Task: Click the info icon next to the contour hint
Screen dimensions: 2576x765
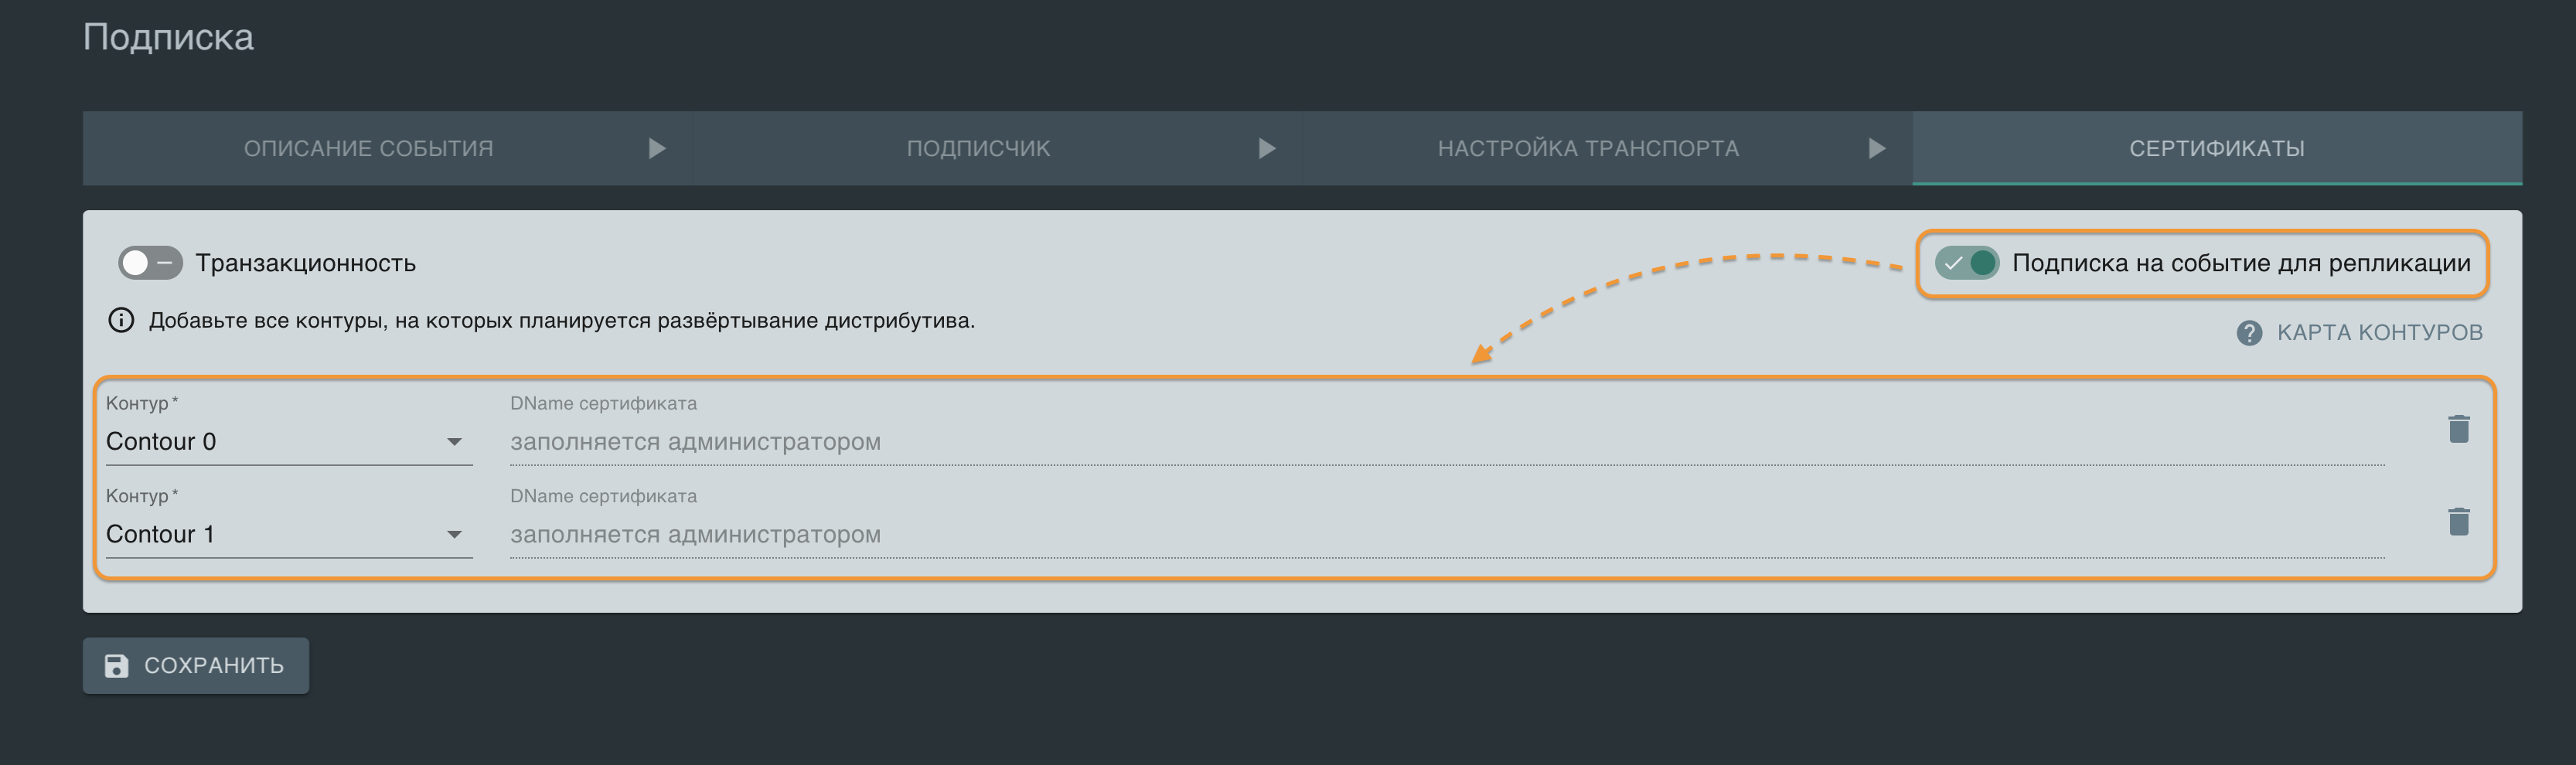Action: click(121, 321)
